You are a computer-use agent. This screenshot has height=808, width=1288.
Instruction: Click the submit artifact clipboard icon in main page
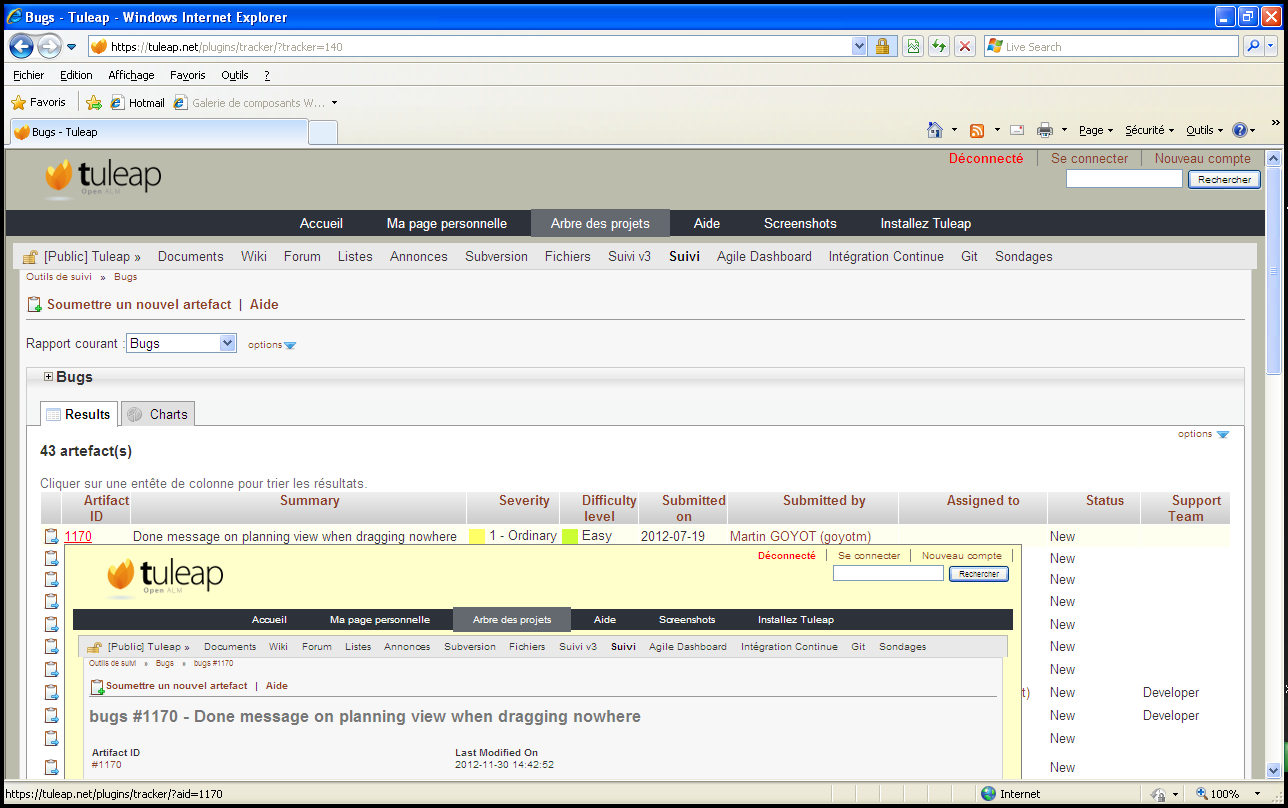click(x=35, y=304)
